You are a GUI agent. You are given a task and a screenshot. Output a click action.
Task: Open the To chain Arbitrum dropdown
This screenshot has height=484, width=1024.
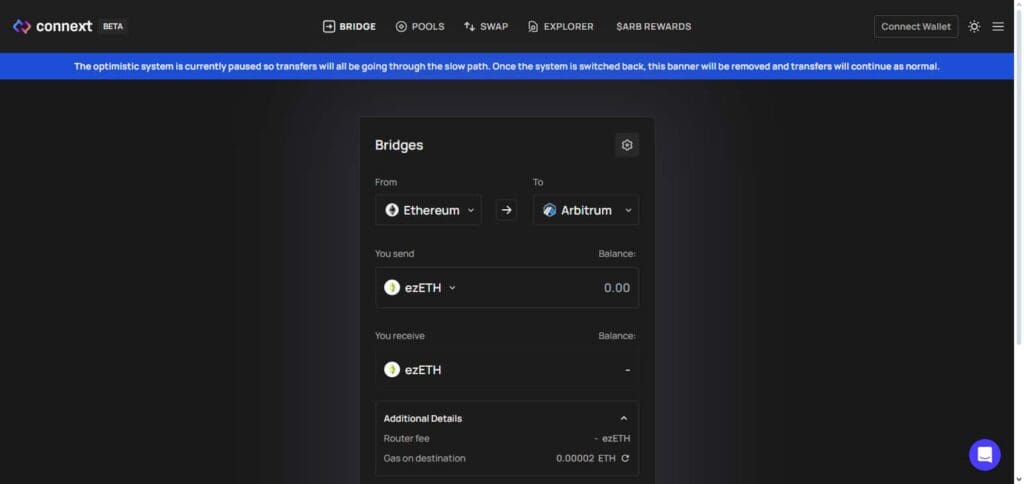point(586,210)
